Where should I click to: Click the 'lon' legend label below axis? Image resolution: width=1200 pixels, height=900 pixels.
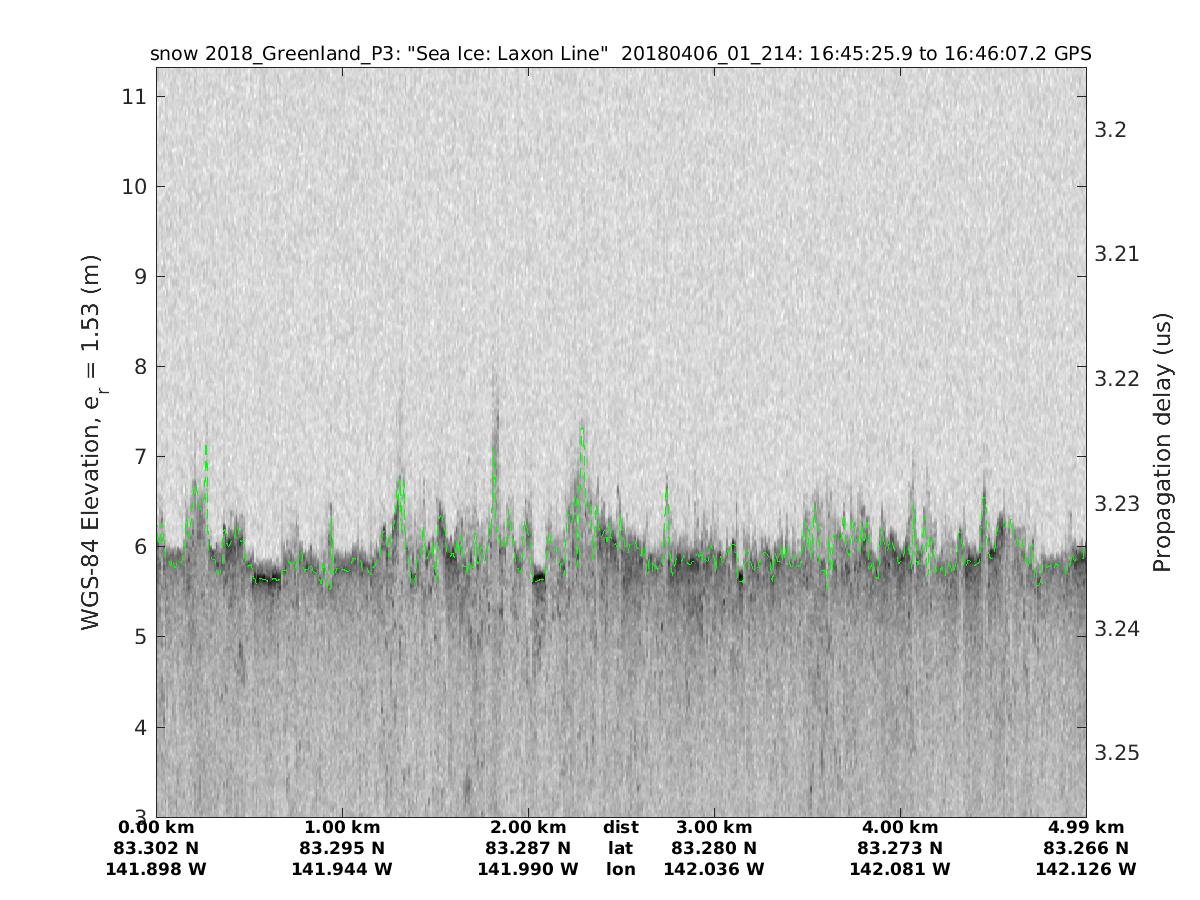point(620,869)
